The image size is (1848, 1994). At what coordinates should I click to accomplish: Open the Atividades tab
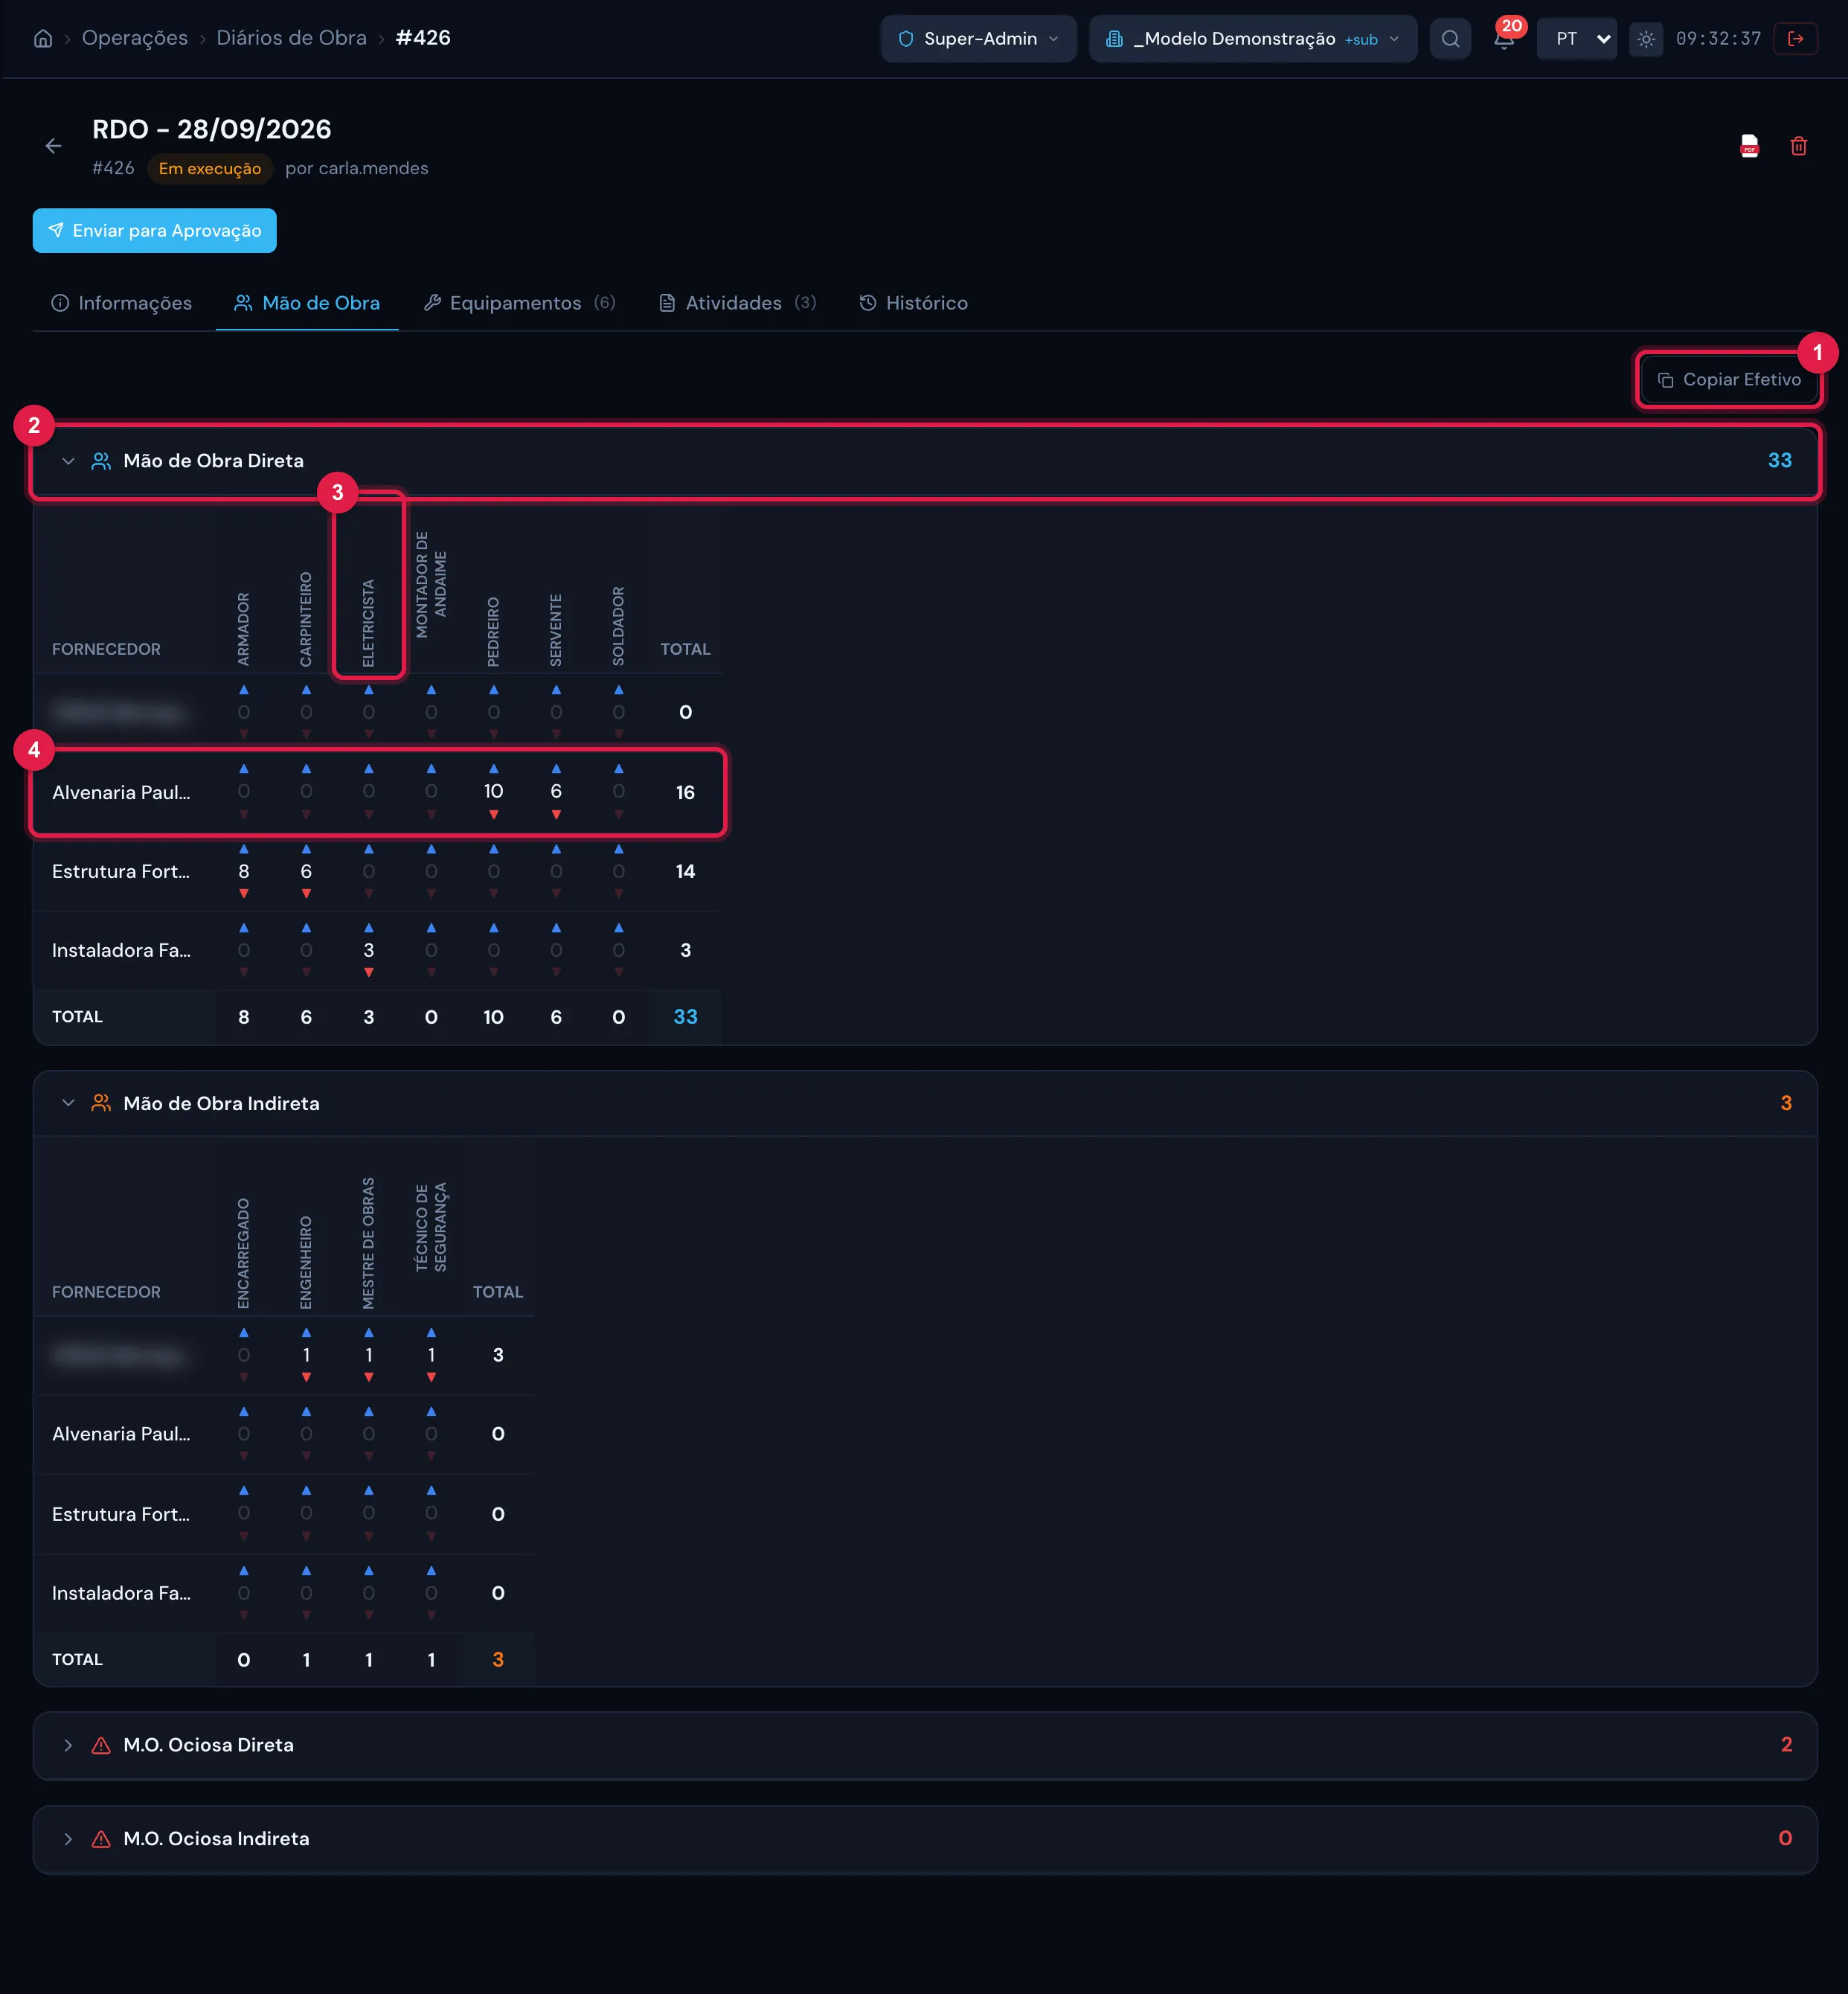click(738, 303)
